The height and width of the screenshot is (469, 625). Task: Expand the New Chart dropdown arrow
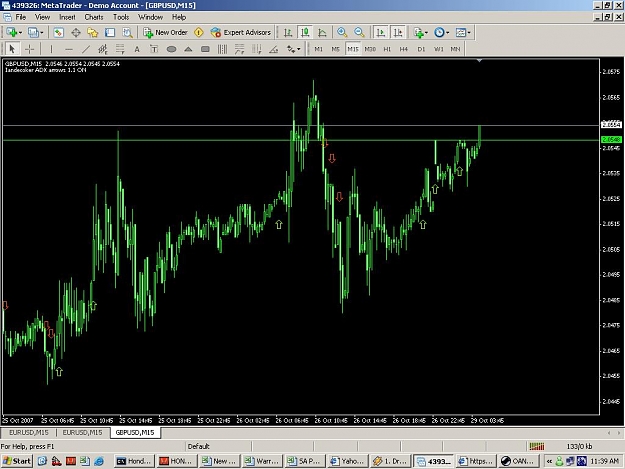click(20, 33)
